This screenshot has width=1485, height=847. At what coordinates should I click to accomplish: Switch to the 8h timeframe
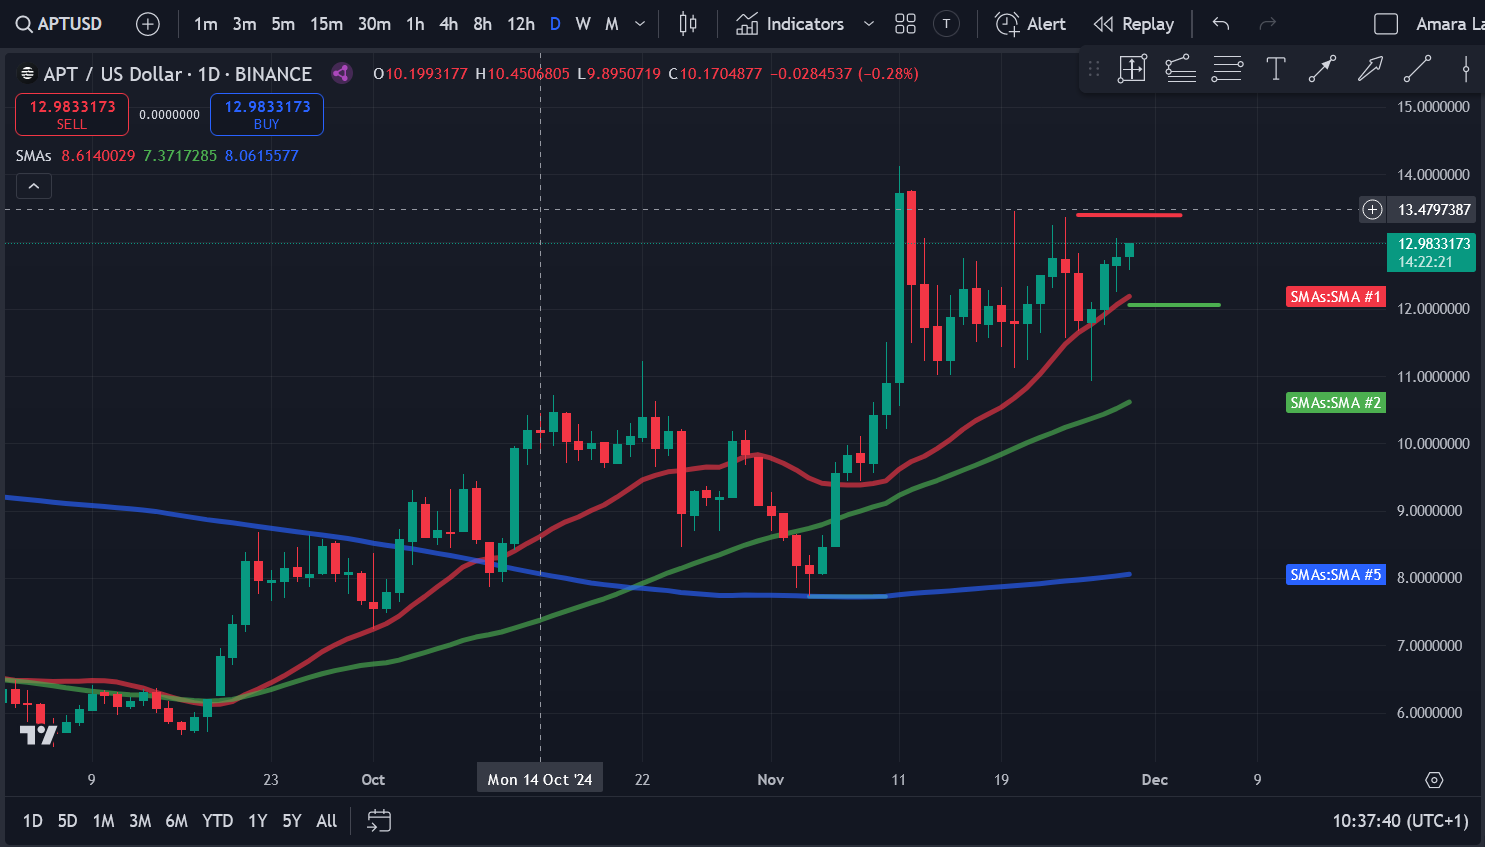(x=482, y=24)
